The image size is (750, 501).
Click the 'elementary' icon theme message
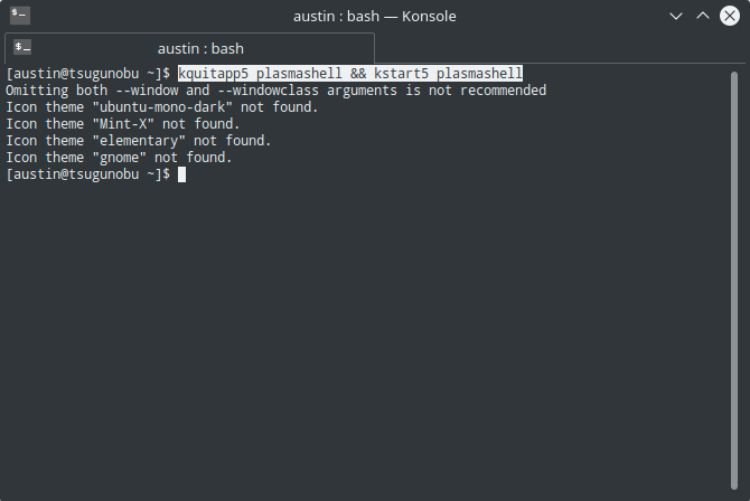click(138, 141)
